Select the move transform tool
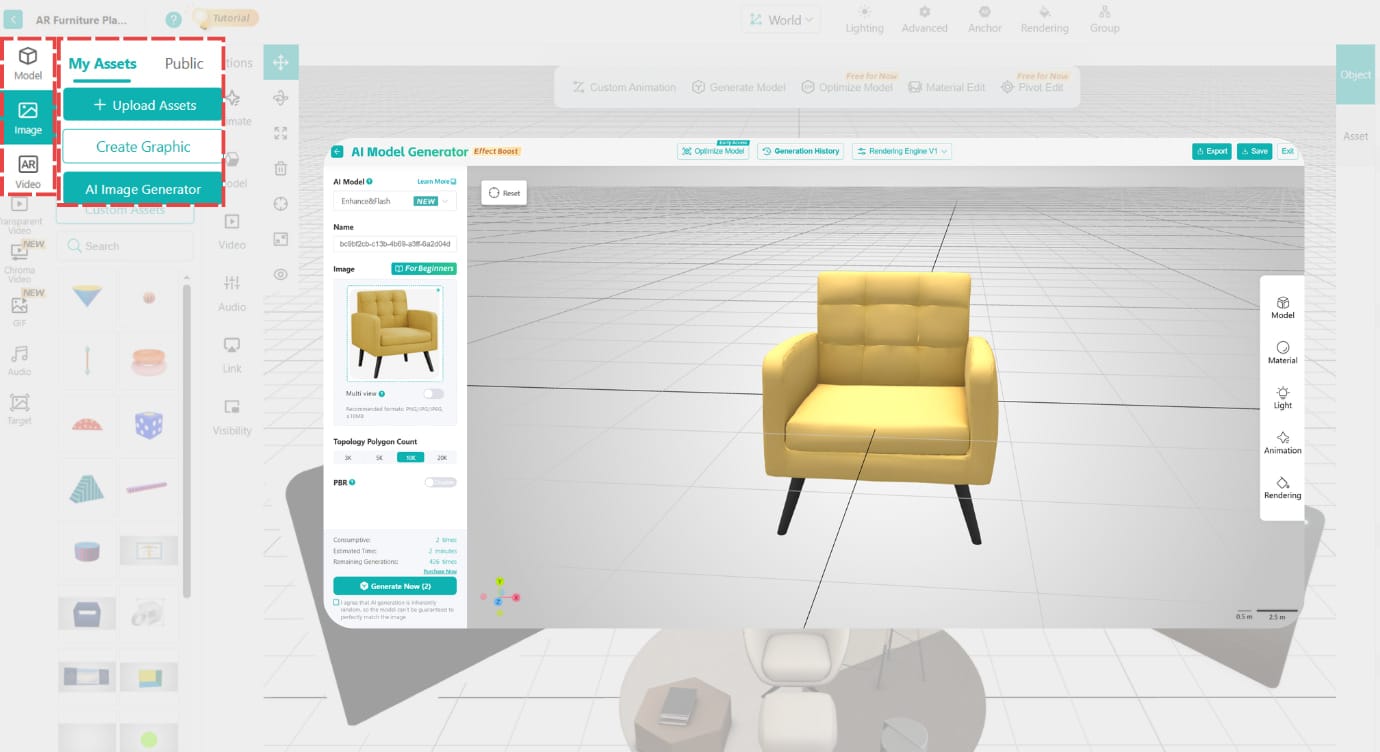 click(281, 62)
